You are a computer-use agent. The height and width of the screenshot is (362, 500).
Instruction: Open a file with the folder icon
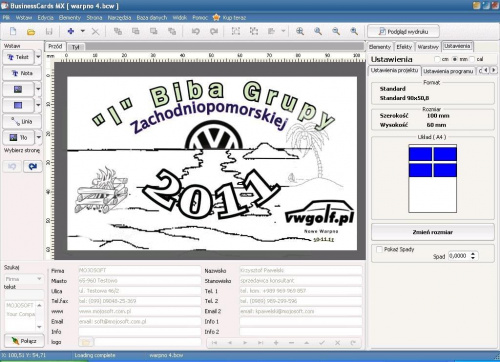coord(31,32)
